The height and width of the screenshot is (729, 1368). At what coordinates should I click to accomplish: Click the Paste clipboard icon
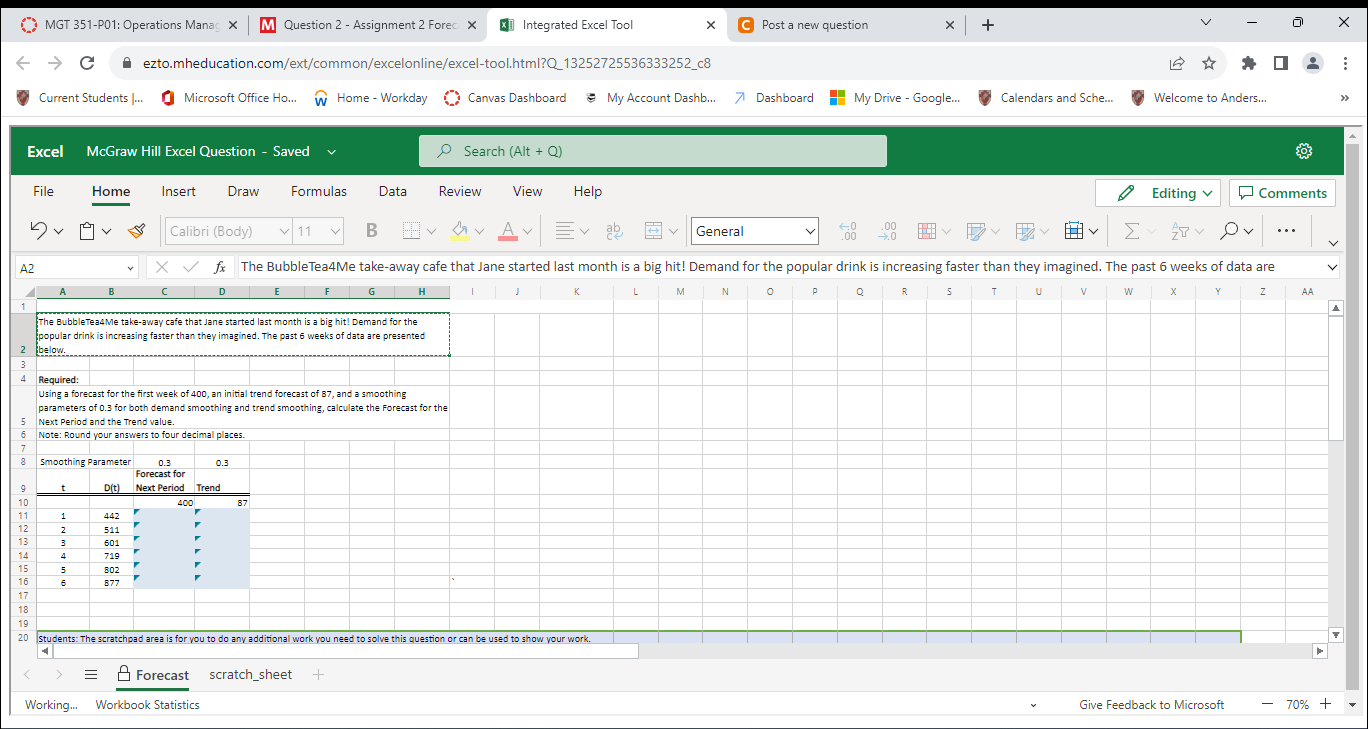[x=88, y=231]
